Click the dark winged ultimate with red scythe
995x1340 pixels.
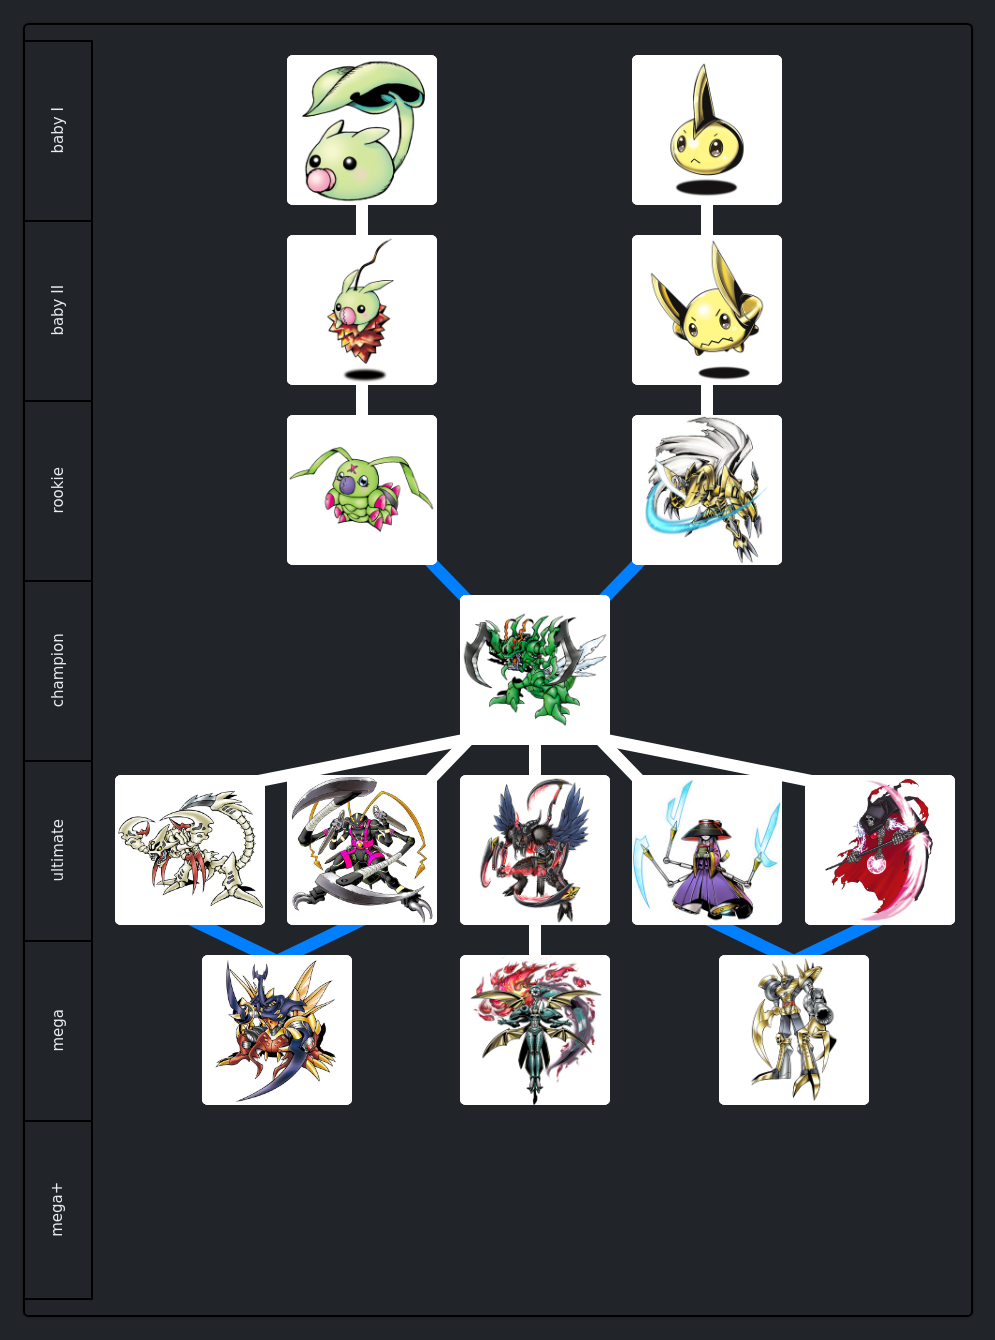pos(535,850)
